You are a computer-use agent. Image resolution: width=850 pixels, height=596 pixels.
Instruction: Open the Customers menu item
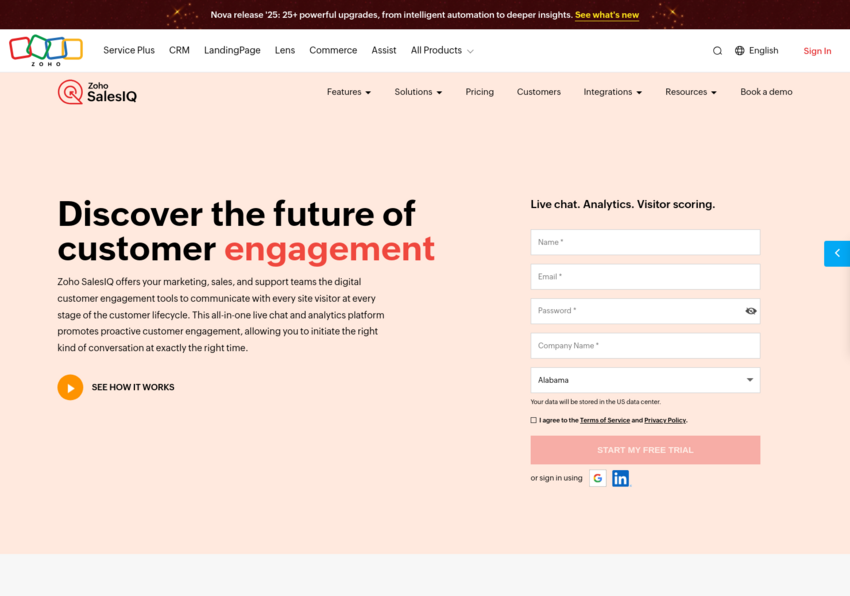click(538, 92)
